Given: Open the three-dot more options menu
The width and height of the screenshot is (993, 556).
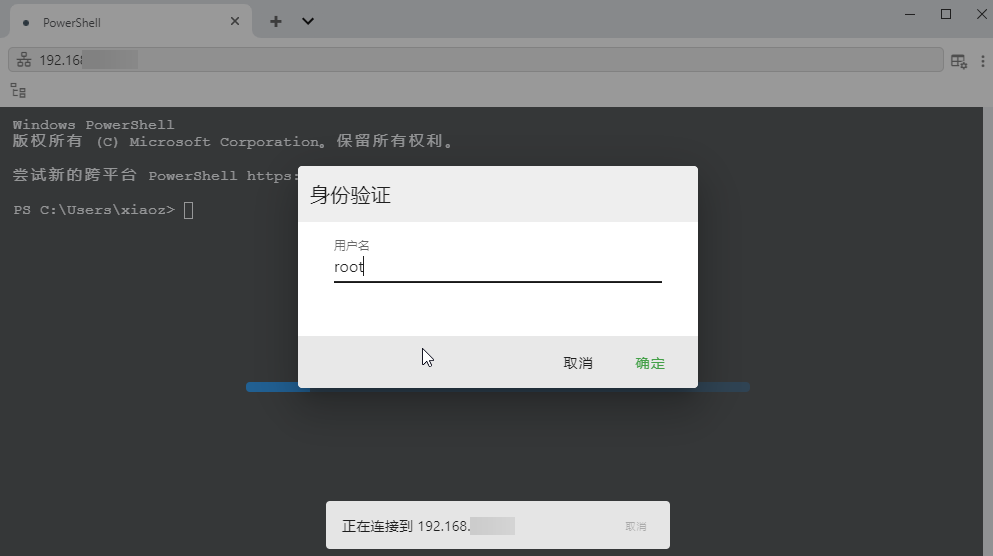Looking at the screenshot, I should [x=981, y=61].
